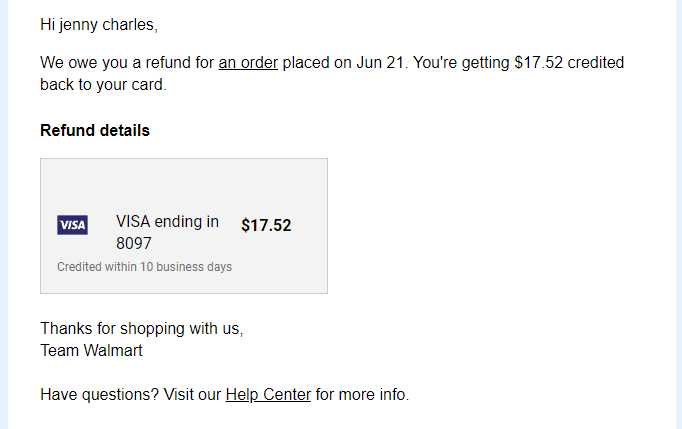Click the "Jun 21" order date
This screenshot has width=682, height=429.
tap(380, 63)
